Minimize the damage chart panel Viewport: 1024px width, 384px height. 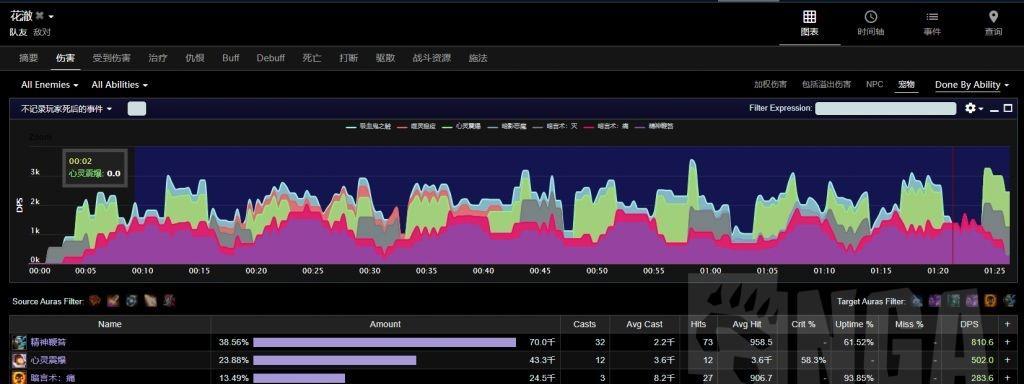click(x=994, y=109)
